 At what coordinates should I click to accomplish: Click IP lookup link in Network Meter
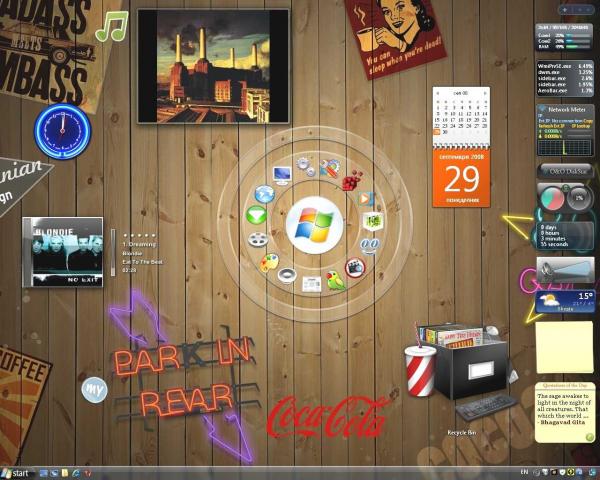point(580,126)
